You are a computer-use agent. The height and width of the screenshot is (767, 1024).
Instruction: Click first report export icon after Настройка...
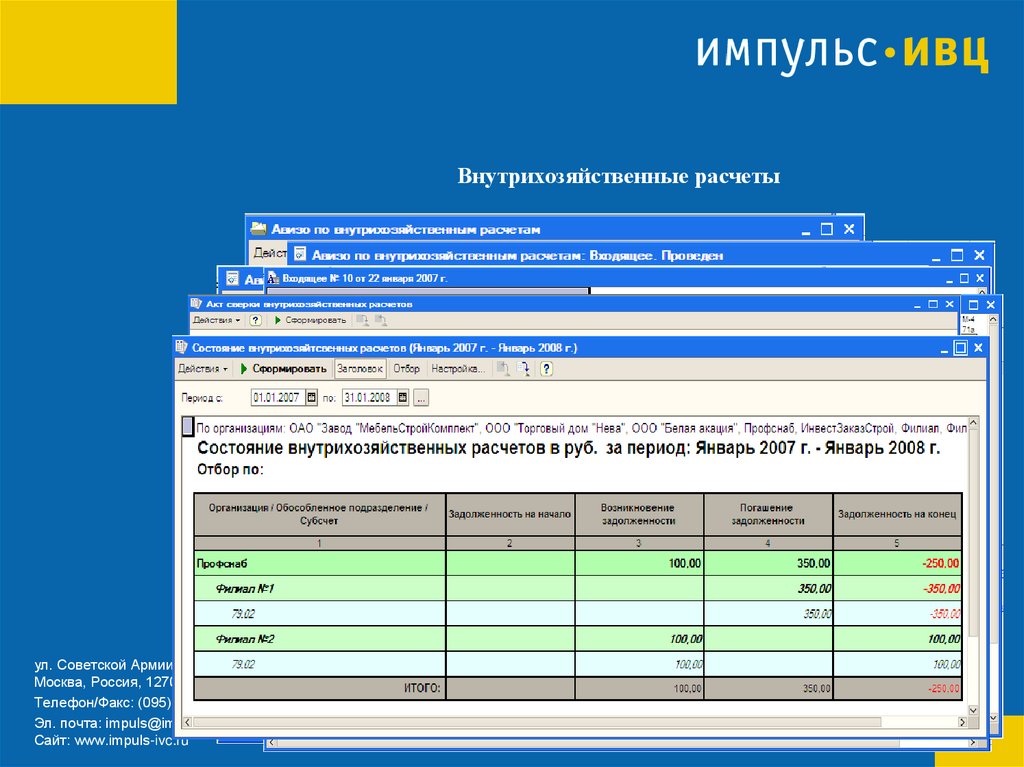[x=503, y=369]
